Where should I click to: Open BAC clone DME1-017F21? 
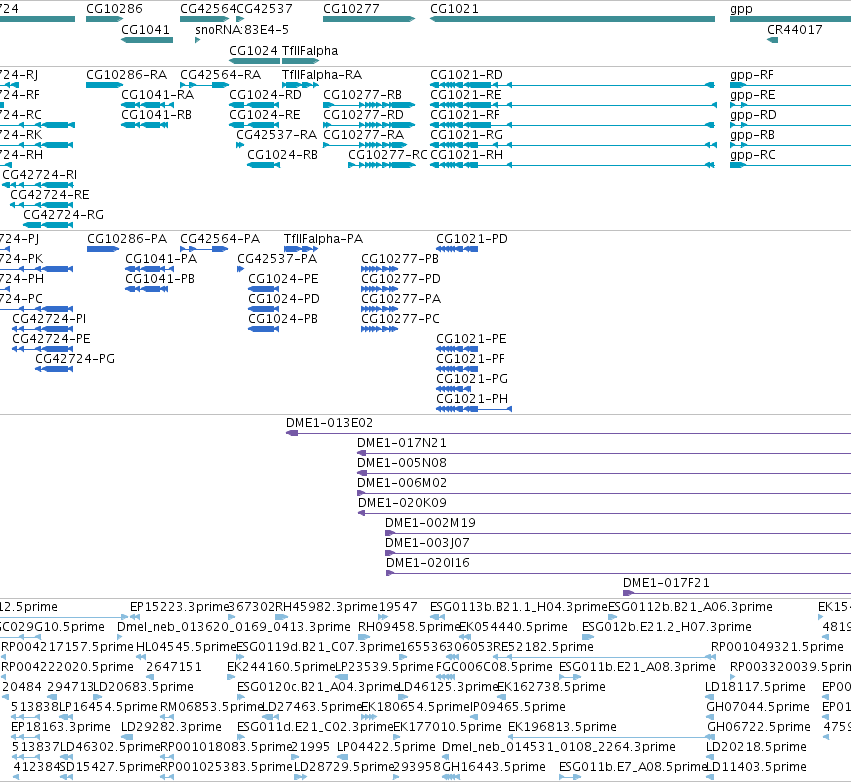coord(666,583)
